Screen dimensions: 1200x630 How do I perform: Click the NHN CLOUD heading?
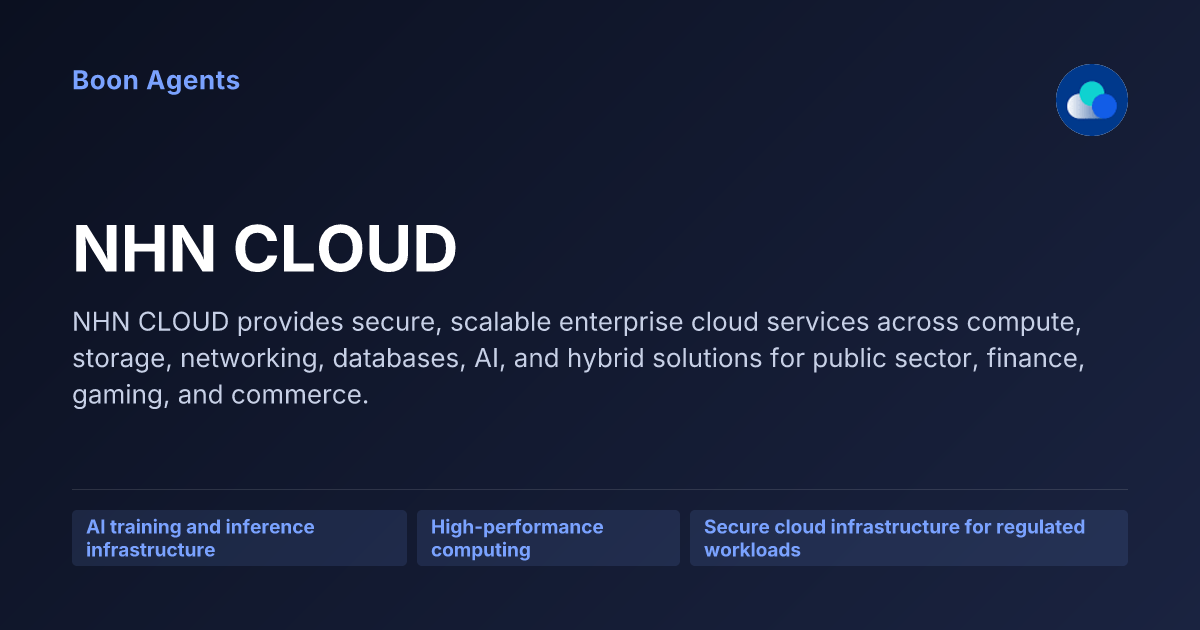pyautogui.click(x=265, y=249)
